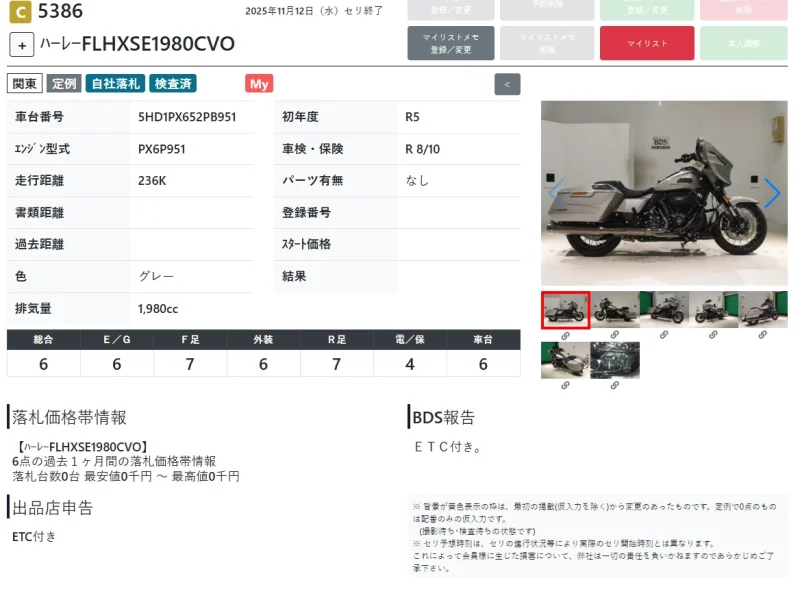Open link icon under the front-left angle thumbnail
Screen dimensions: 800x600
click(713, 335)
